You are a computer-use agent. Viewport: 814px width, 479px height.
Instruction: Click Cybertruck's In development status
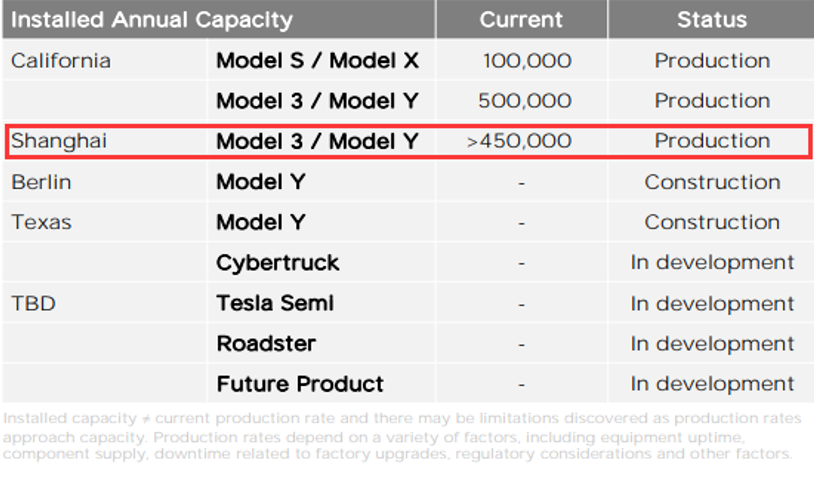coord(712,262)
